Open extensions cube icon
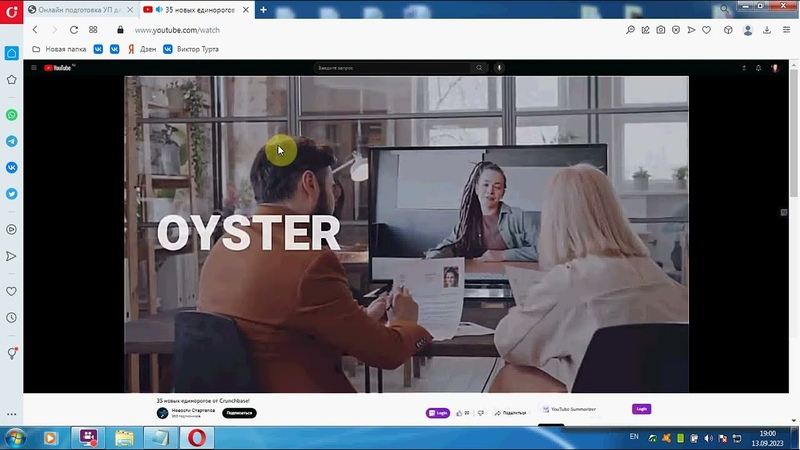Viewport: 800px width, 450px height. pyautogui.click(x=728, y=30)
